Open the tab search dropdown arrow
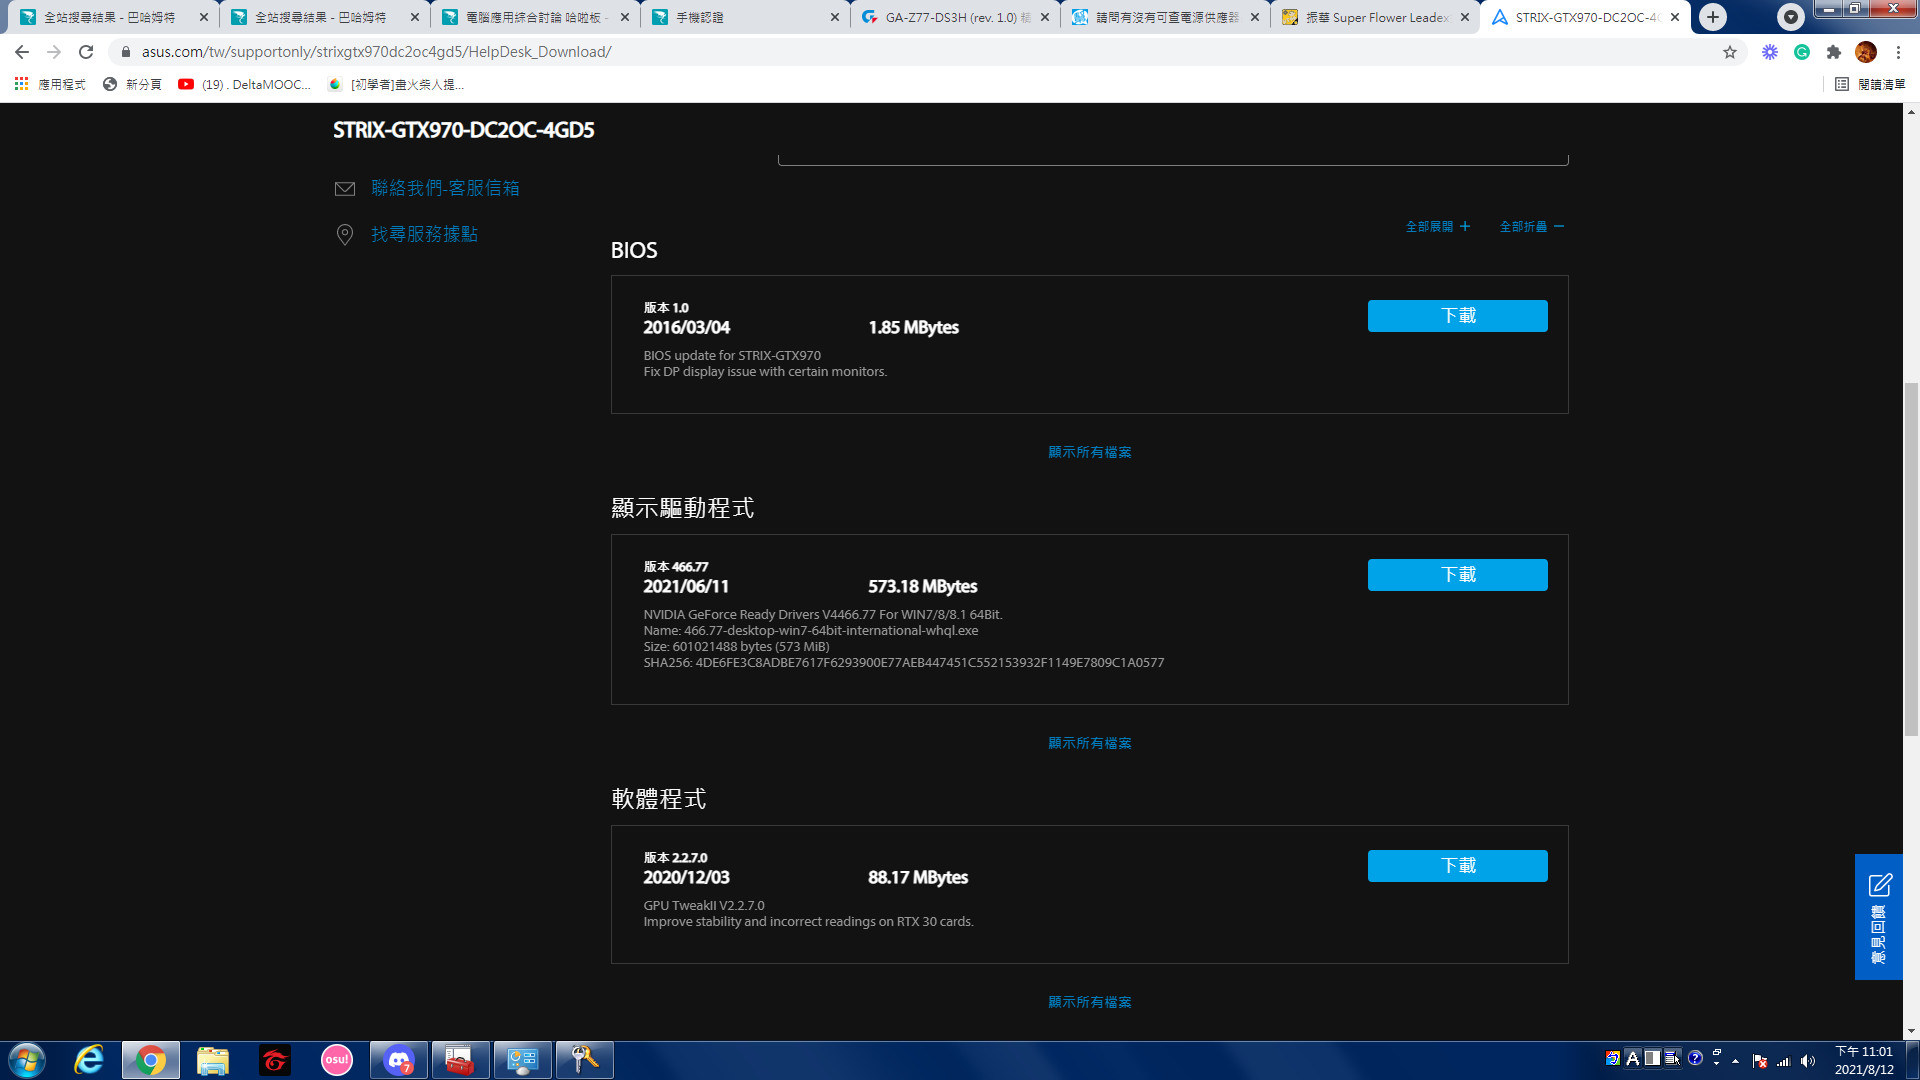 coord(1791,17)
